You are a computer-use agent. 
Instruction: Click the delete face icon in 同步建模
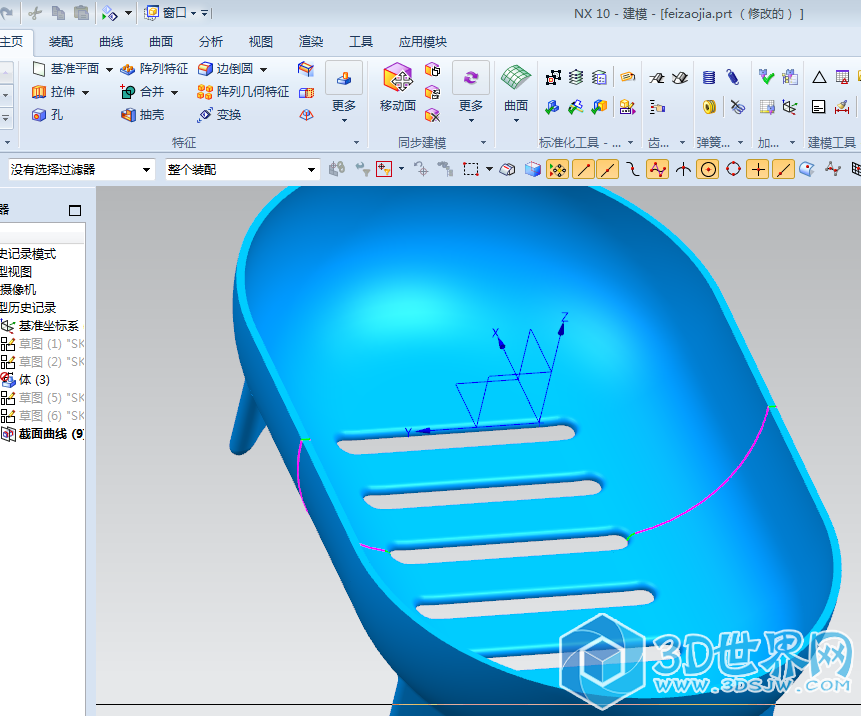pyautogui.click(x=432, y=115)
